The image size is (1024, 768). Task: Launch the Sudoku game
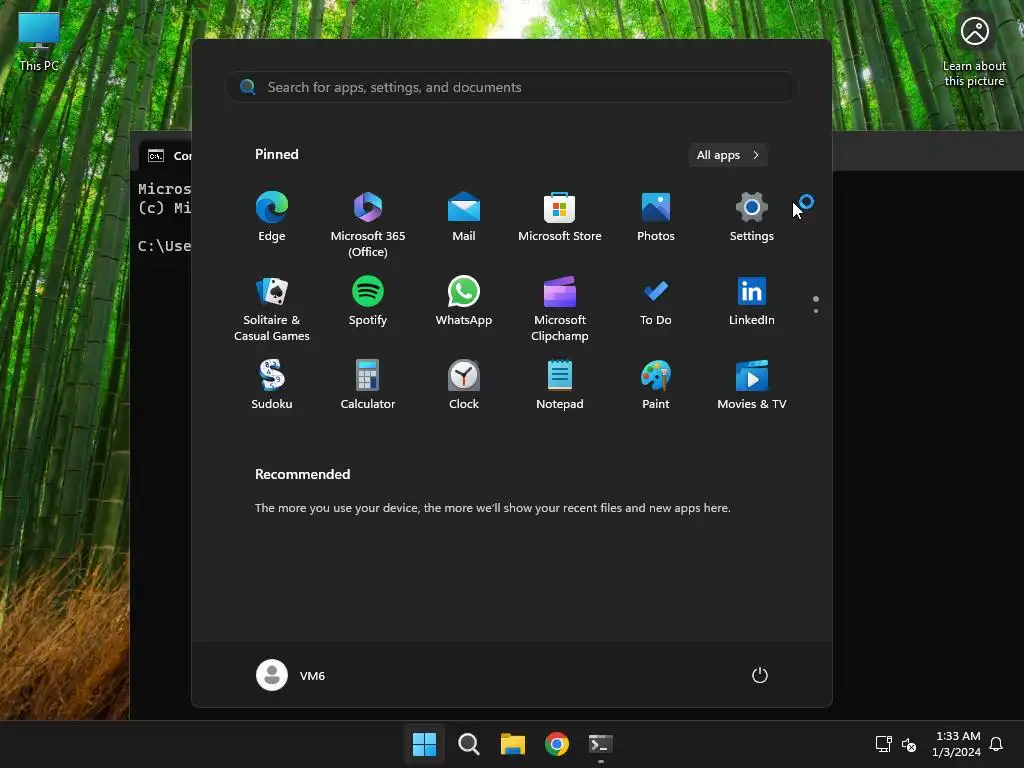[x=272, y=385]
